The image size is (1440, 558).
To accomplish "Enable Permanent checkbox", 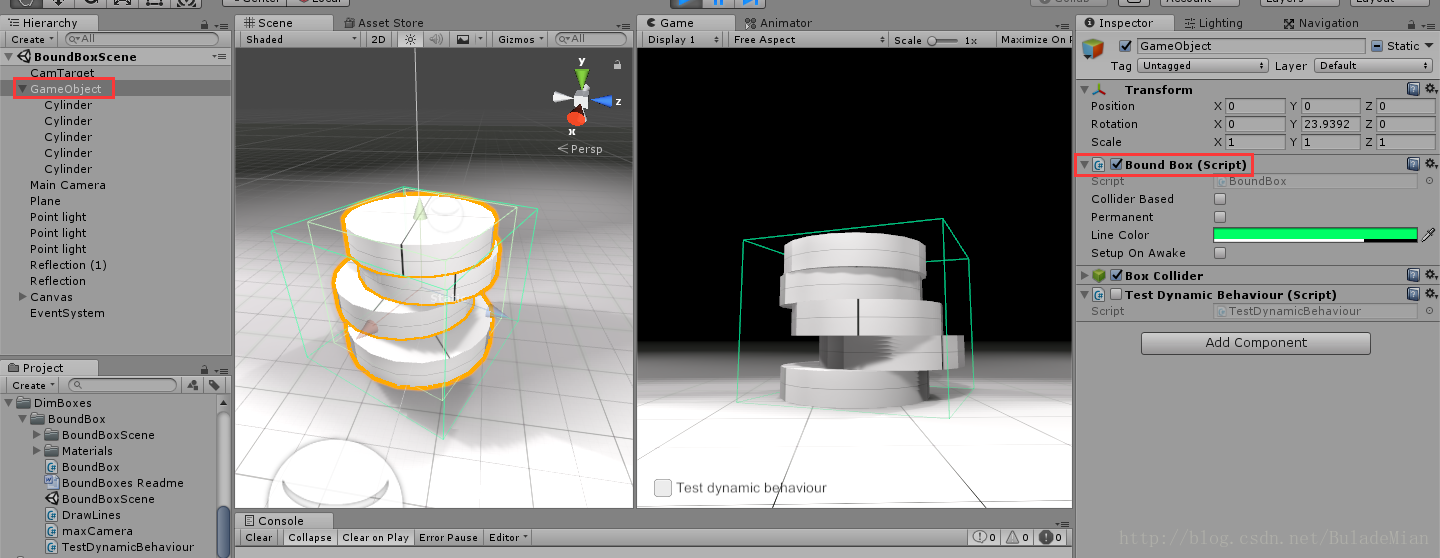I will (x=1220, y=217).
